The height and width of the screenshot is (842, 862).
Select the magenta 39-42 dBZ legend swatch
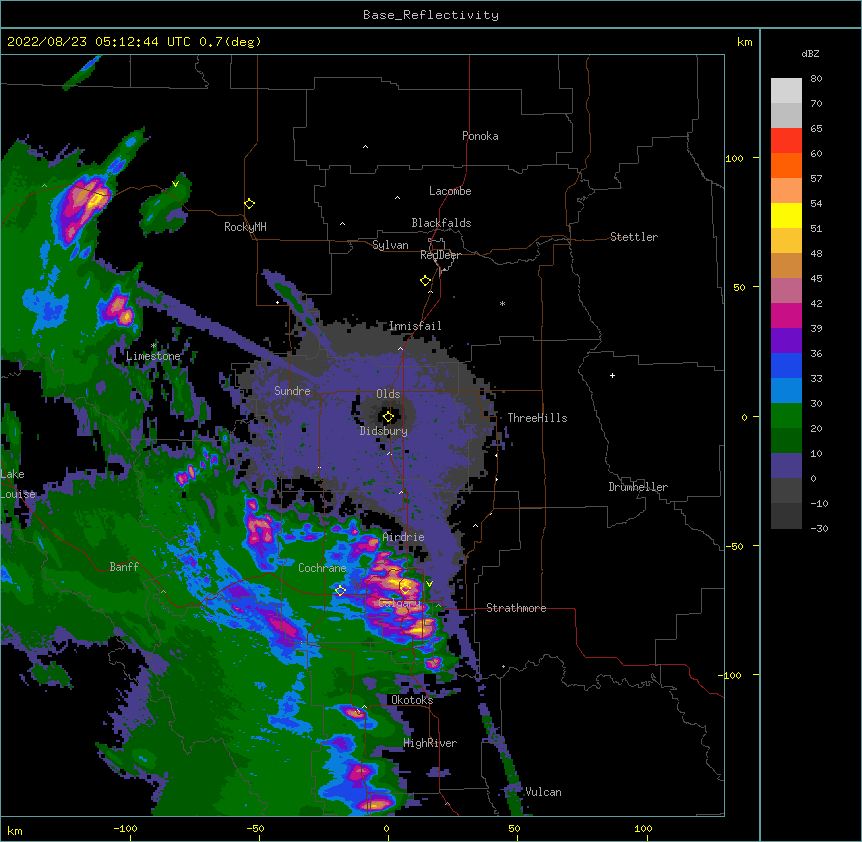[786, 315]
